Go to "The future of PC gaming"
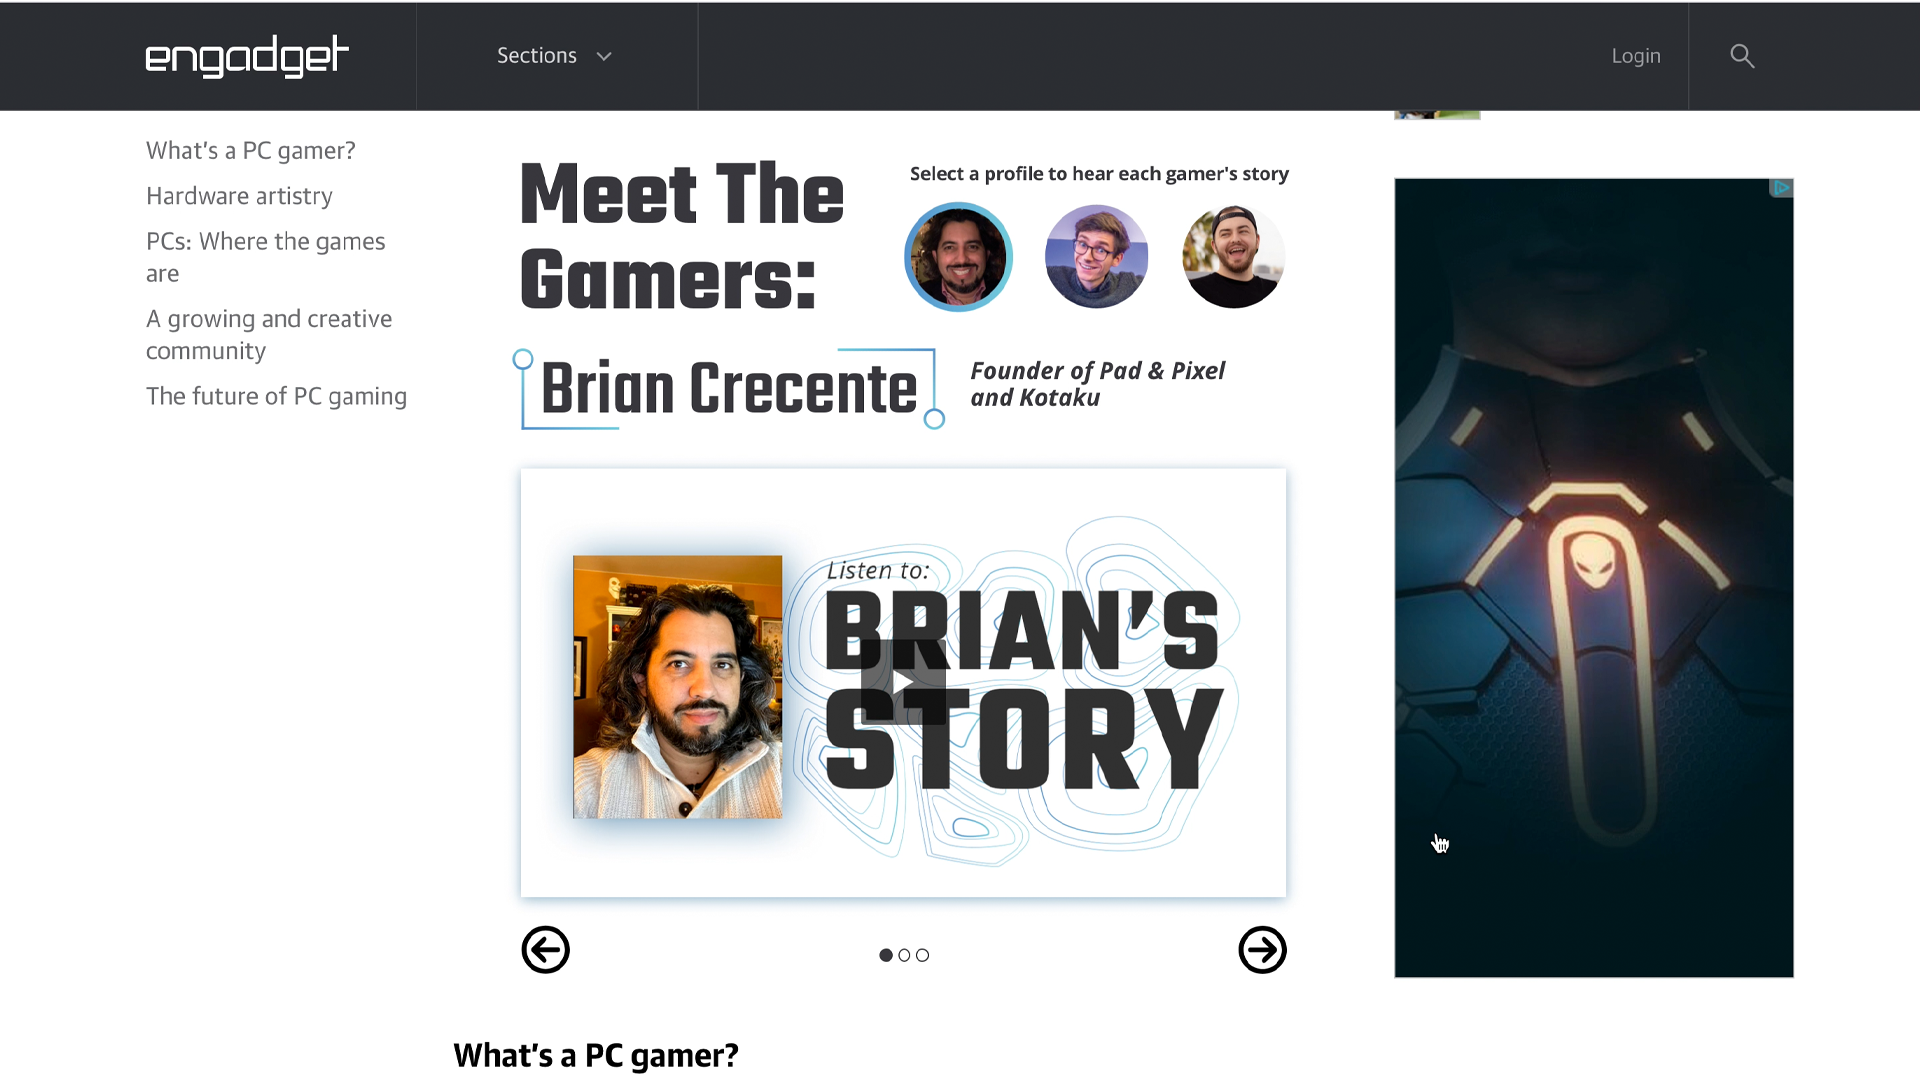The width and height of the screenshot is (1920, 1080). [x=276, y=396]
